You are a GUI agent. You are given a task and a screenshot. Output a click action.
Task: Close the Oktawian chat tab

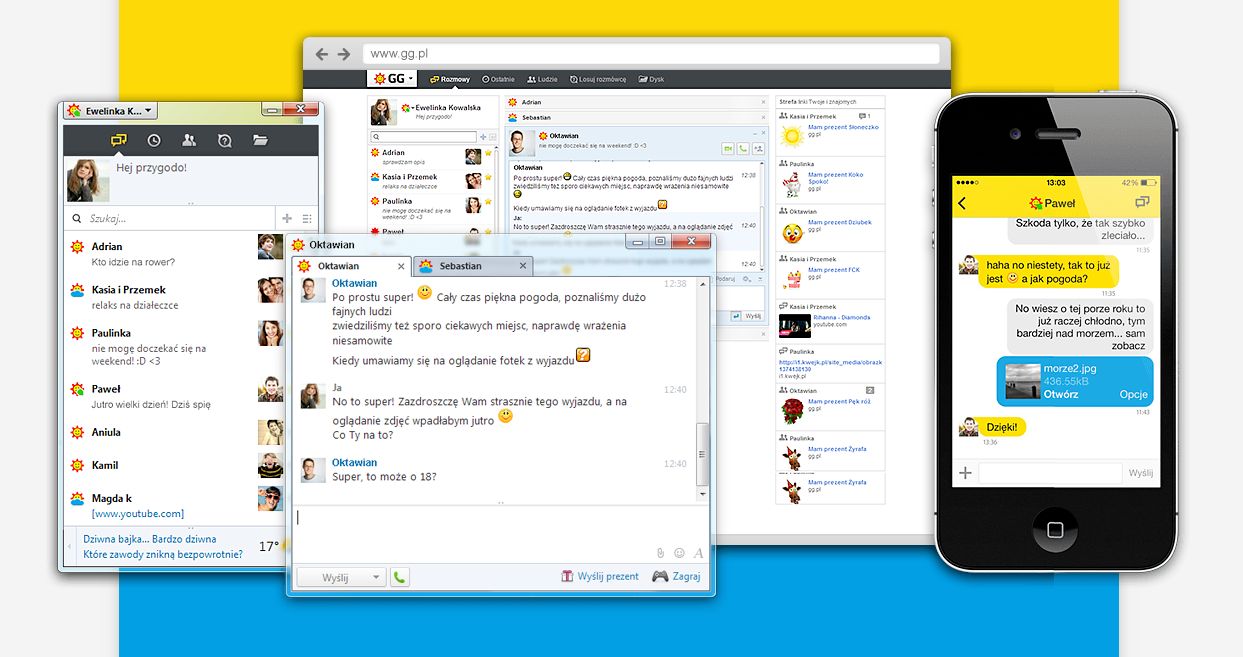coord(401,266)
